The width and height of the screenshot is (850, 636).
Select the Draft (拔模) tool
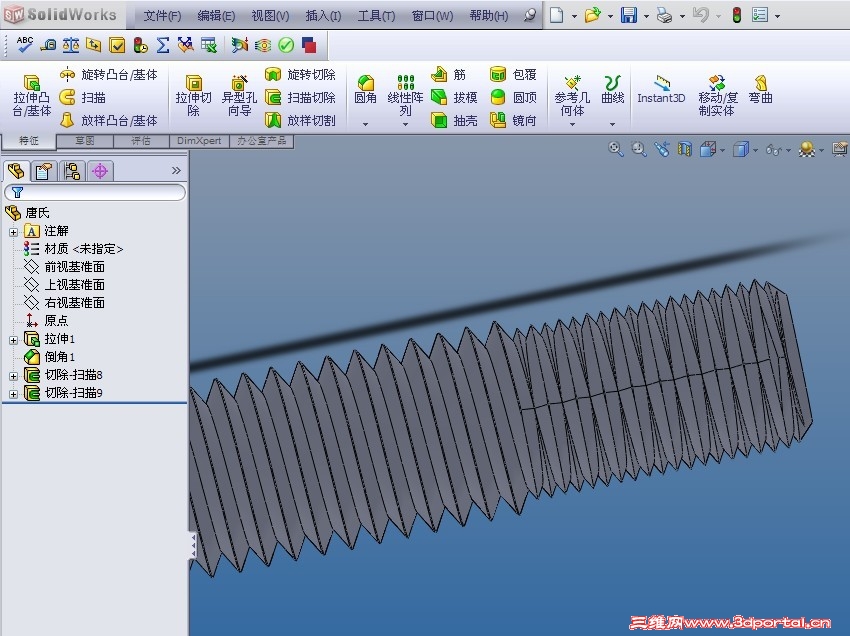454,98
